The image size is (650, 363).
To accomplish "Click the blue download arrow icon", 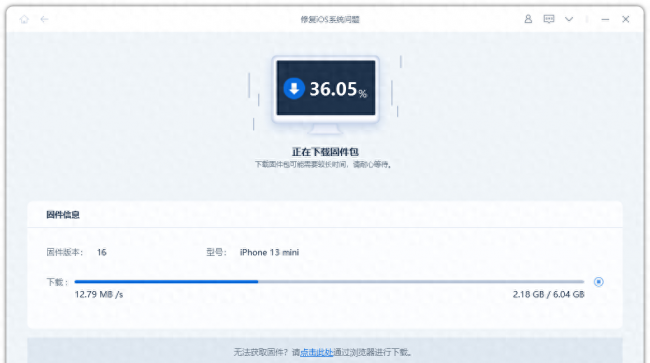I will pyautogui.click(x=294, y=88).
